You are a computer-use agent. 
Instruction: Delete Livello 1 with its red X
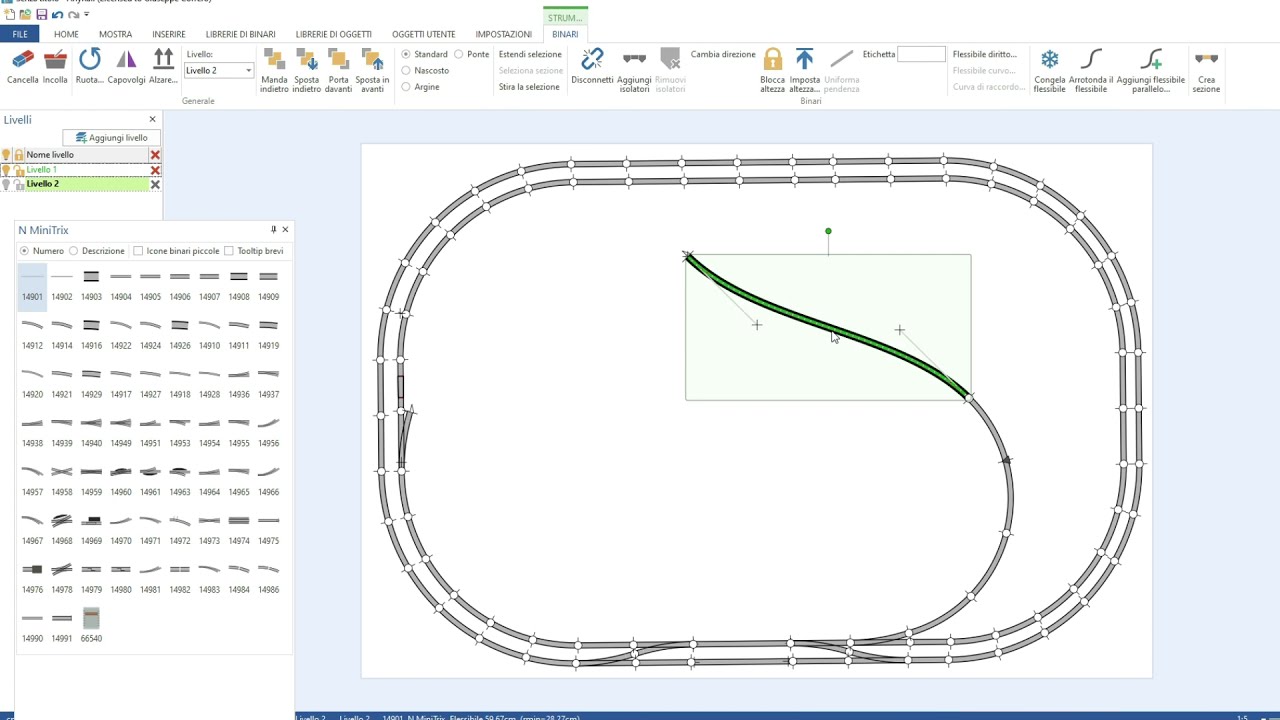coord(155,170)
